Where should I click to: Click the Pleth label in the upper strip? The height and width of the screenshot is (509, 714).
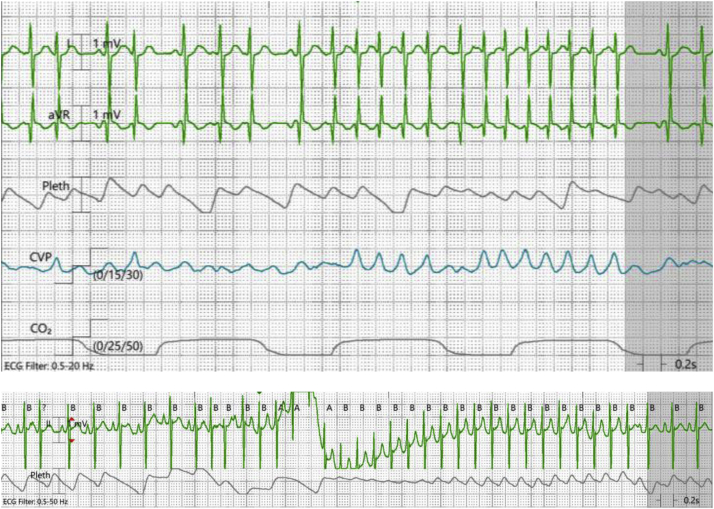tap(56, 186)
